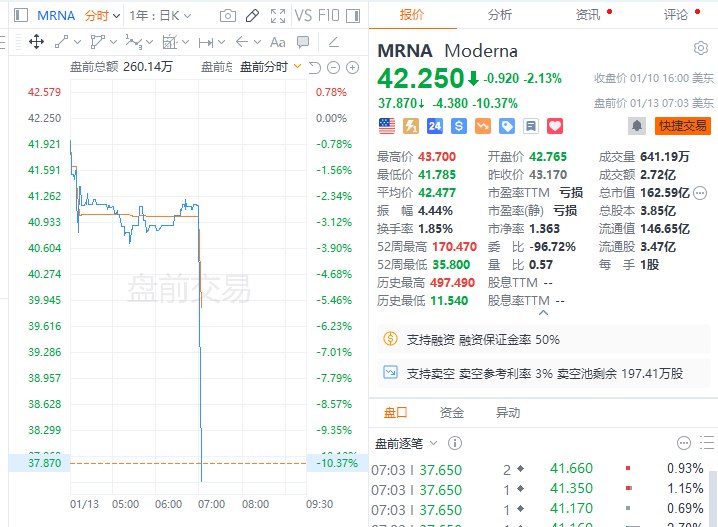
Task: Open more options circle in order panel
Action: (684, 443)
